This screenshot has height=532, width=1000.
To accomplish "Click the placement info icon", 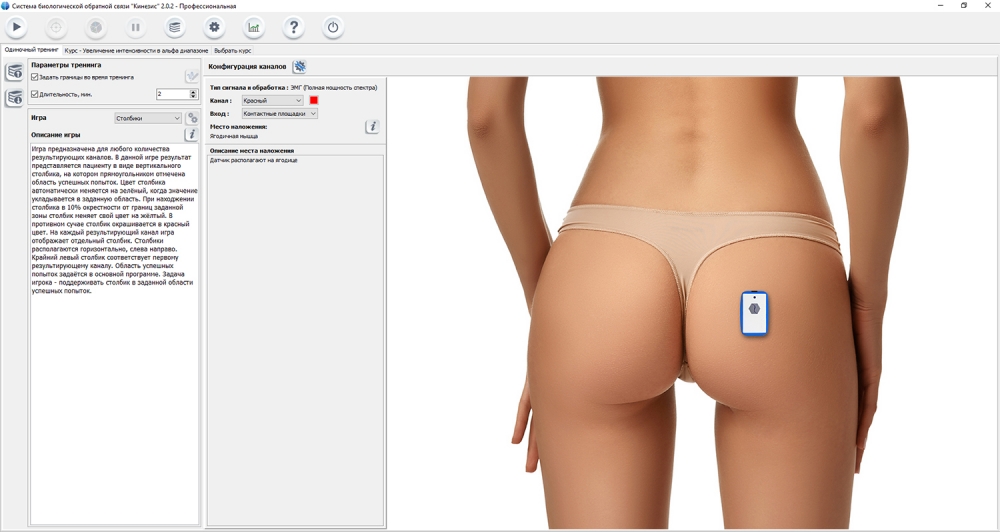I will point(372,127).
